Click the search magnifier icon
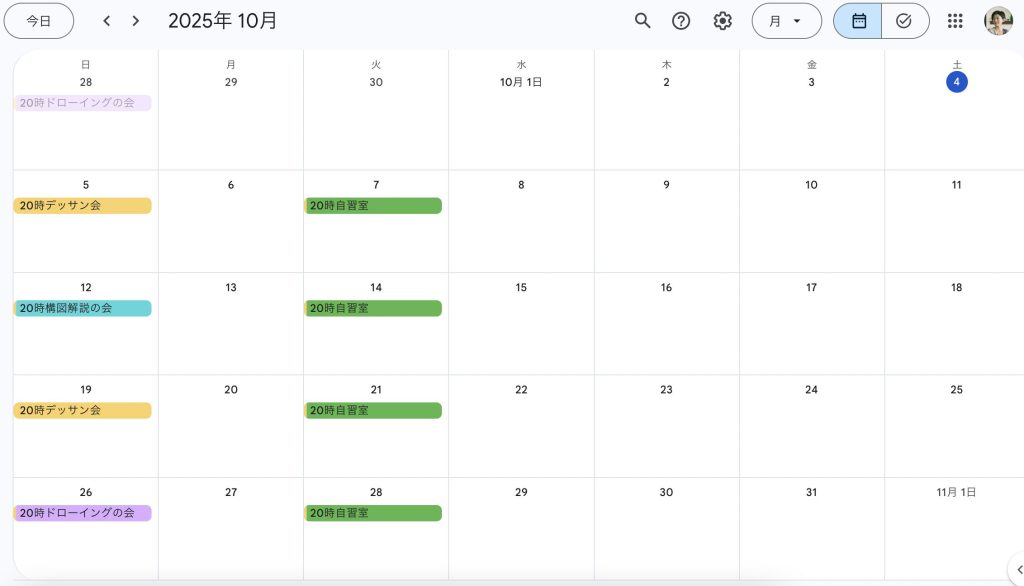The height and width of the screenshot is (586, 1024). coord(643,21)
